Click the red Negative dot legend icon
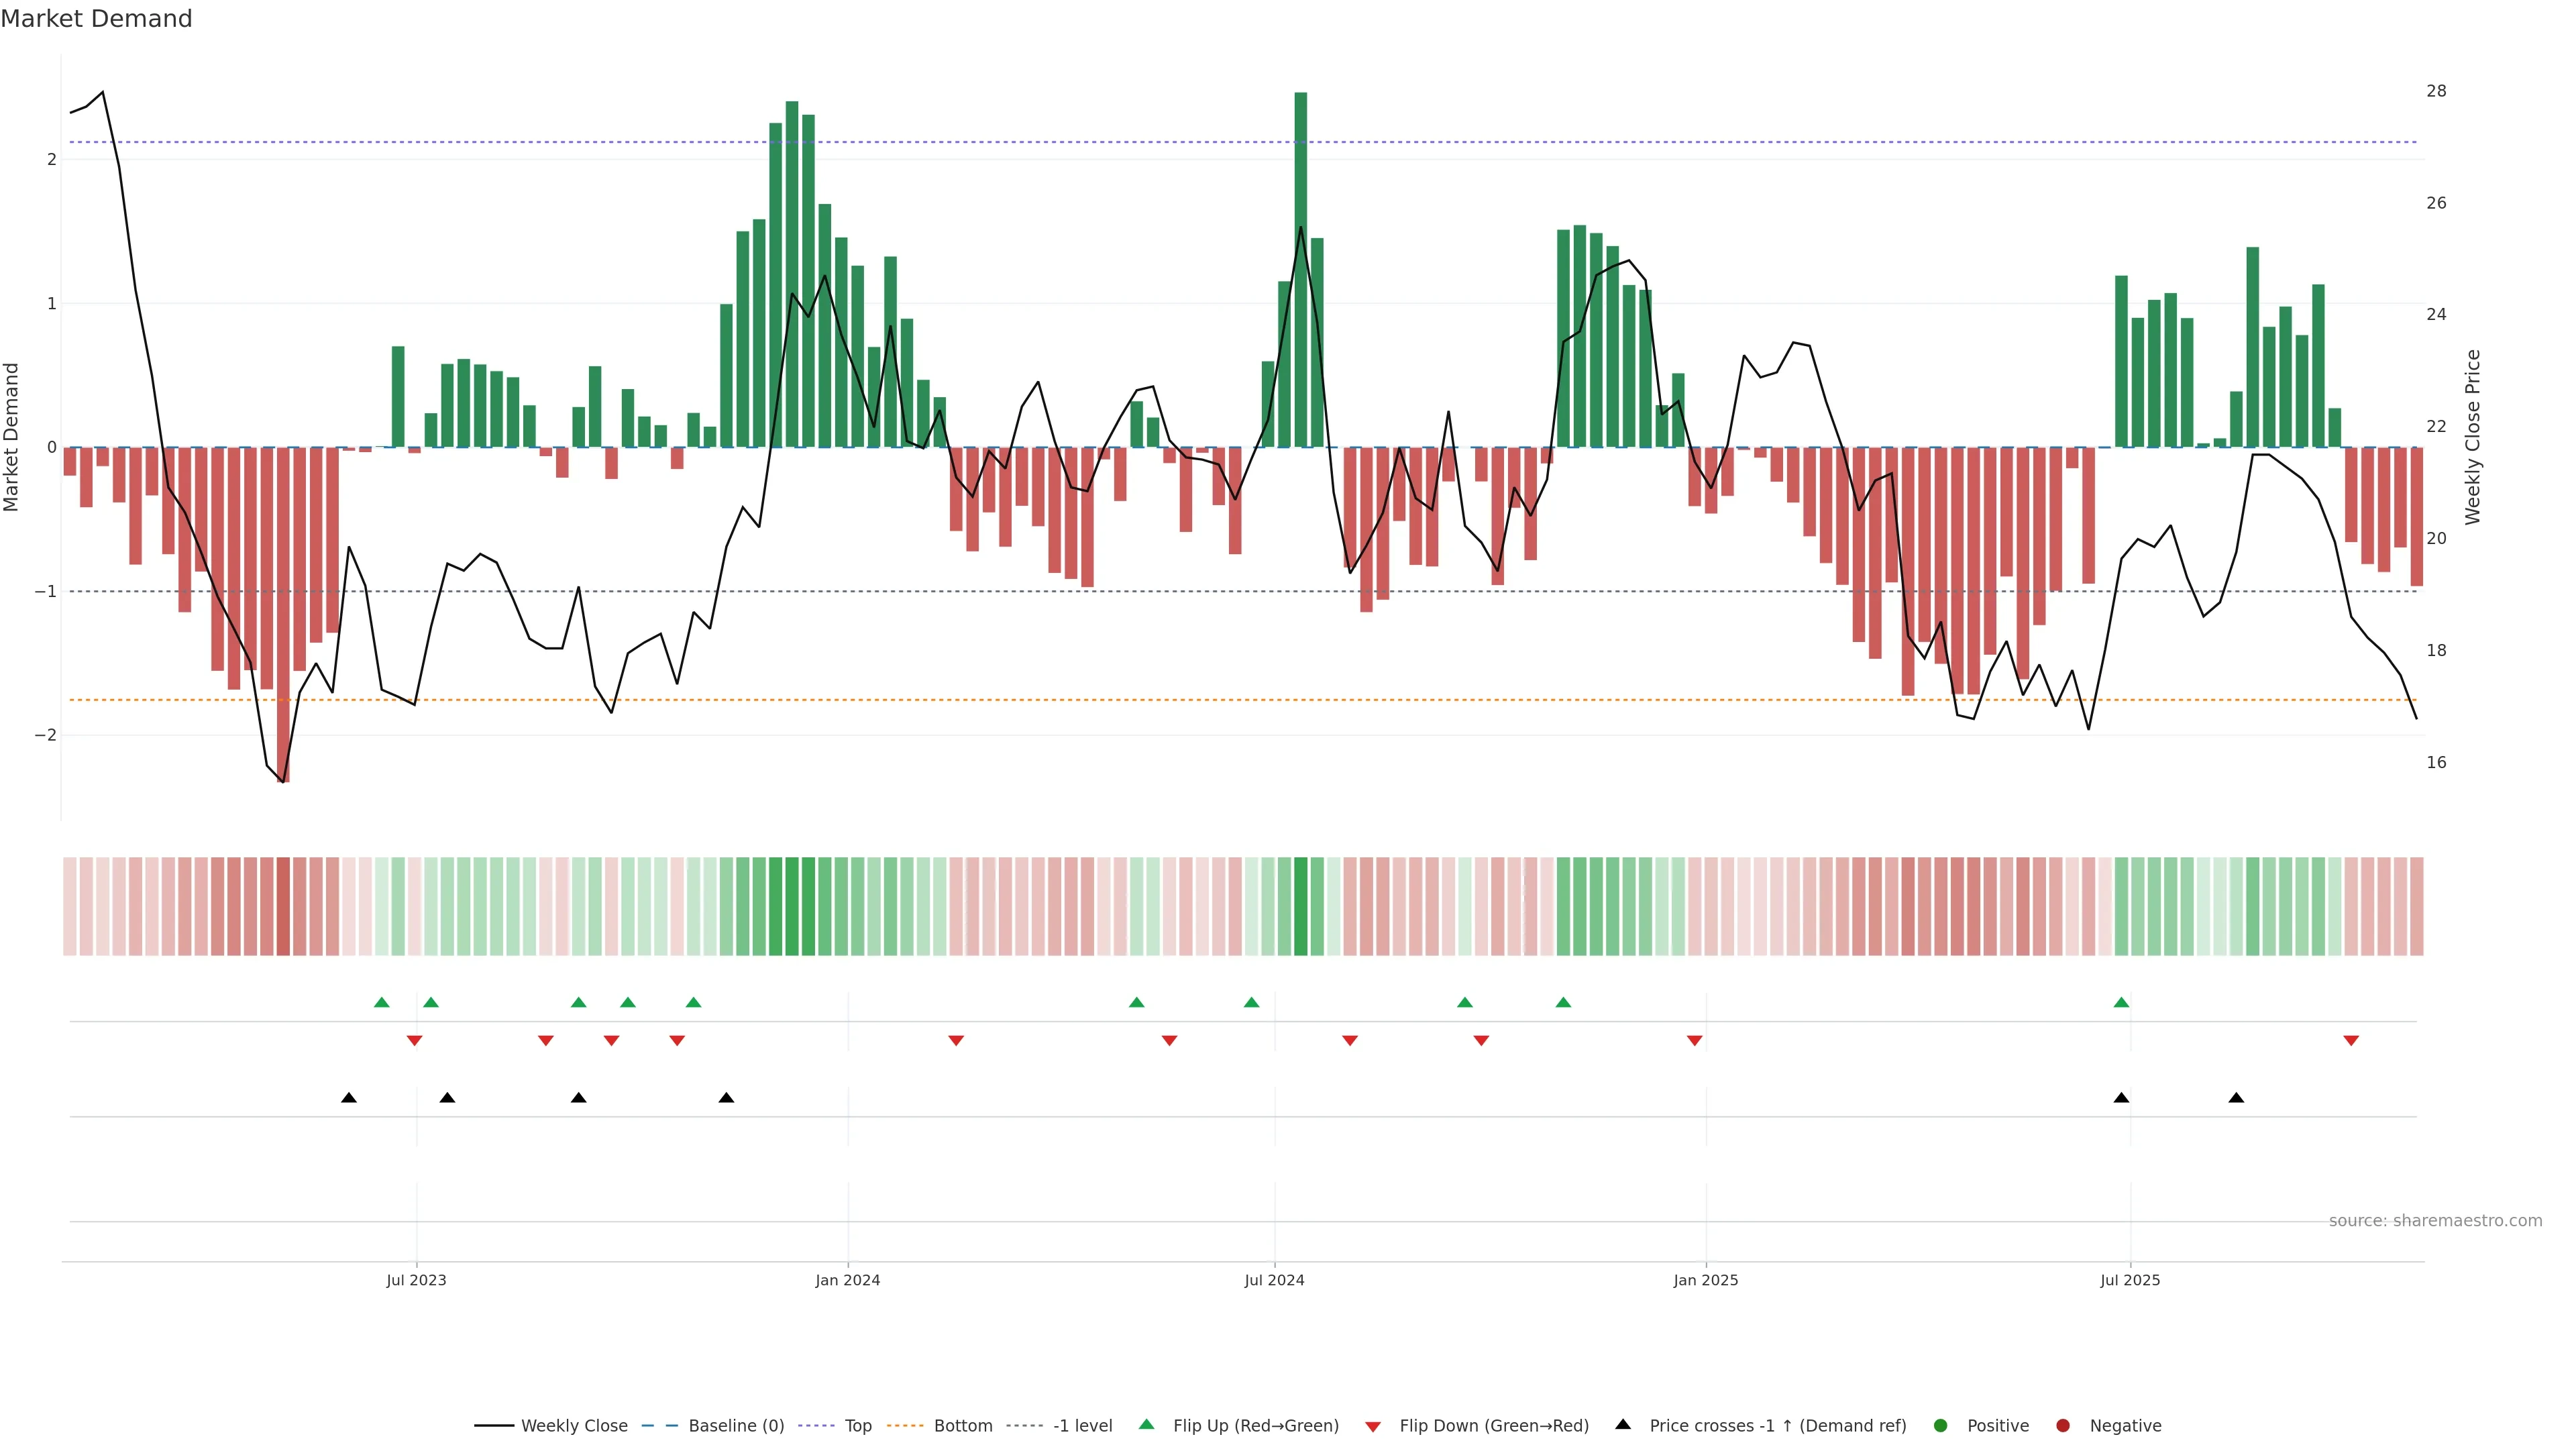This screenshot has width=2576, height=1449. coord(2063,1426)
